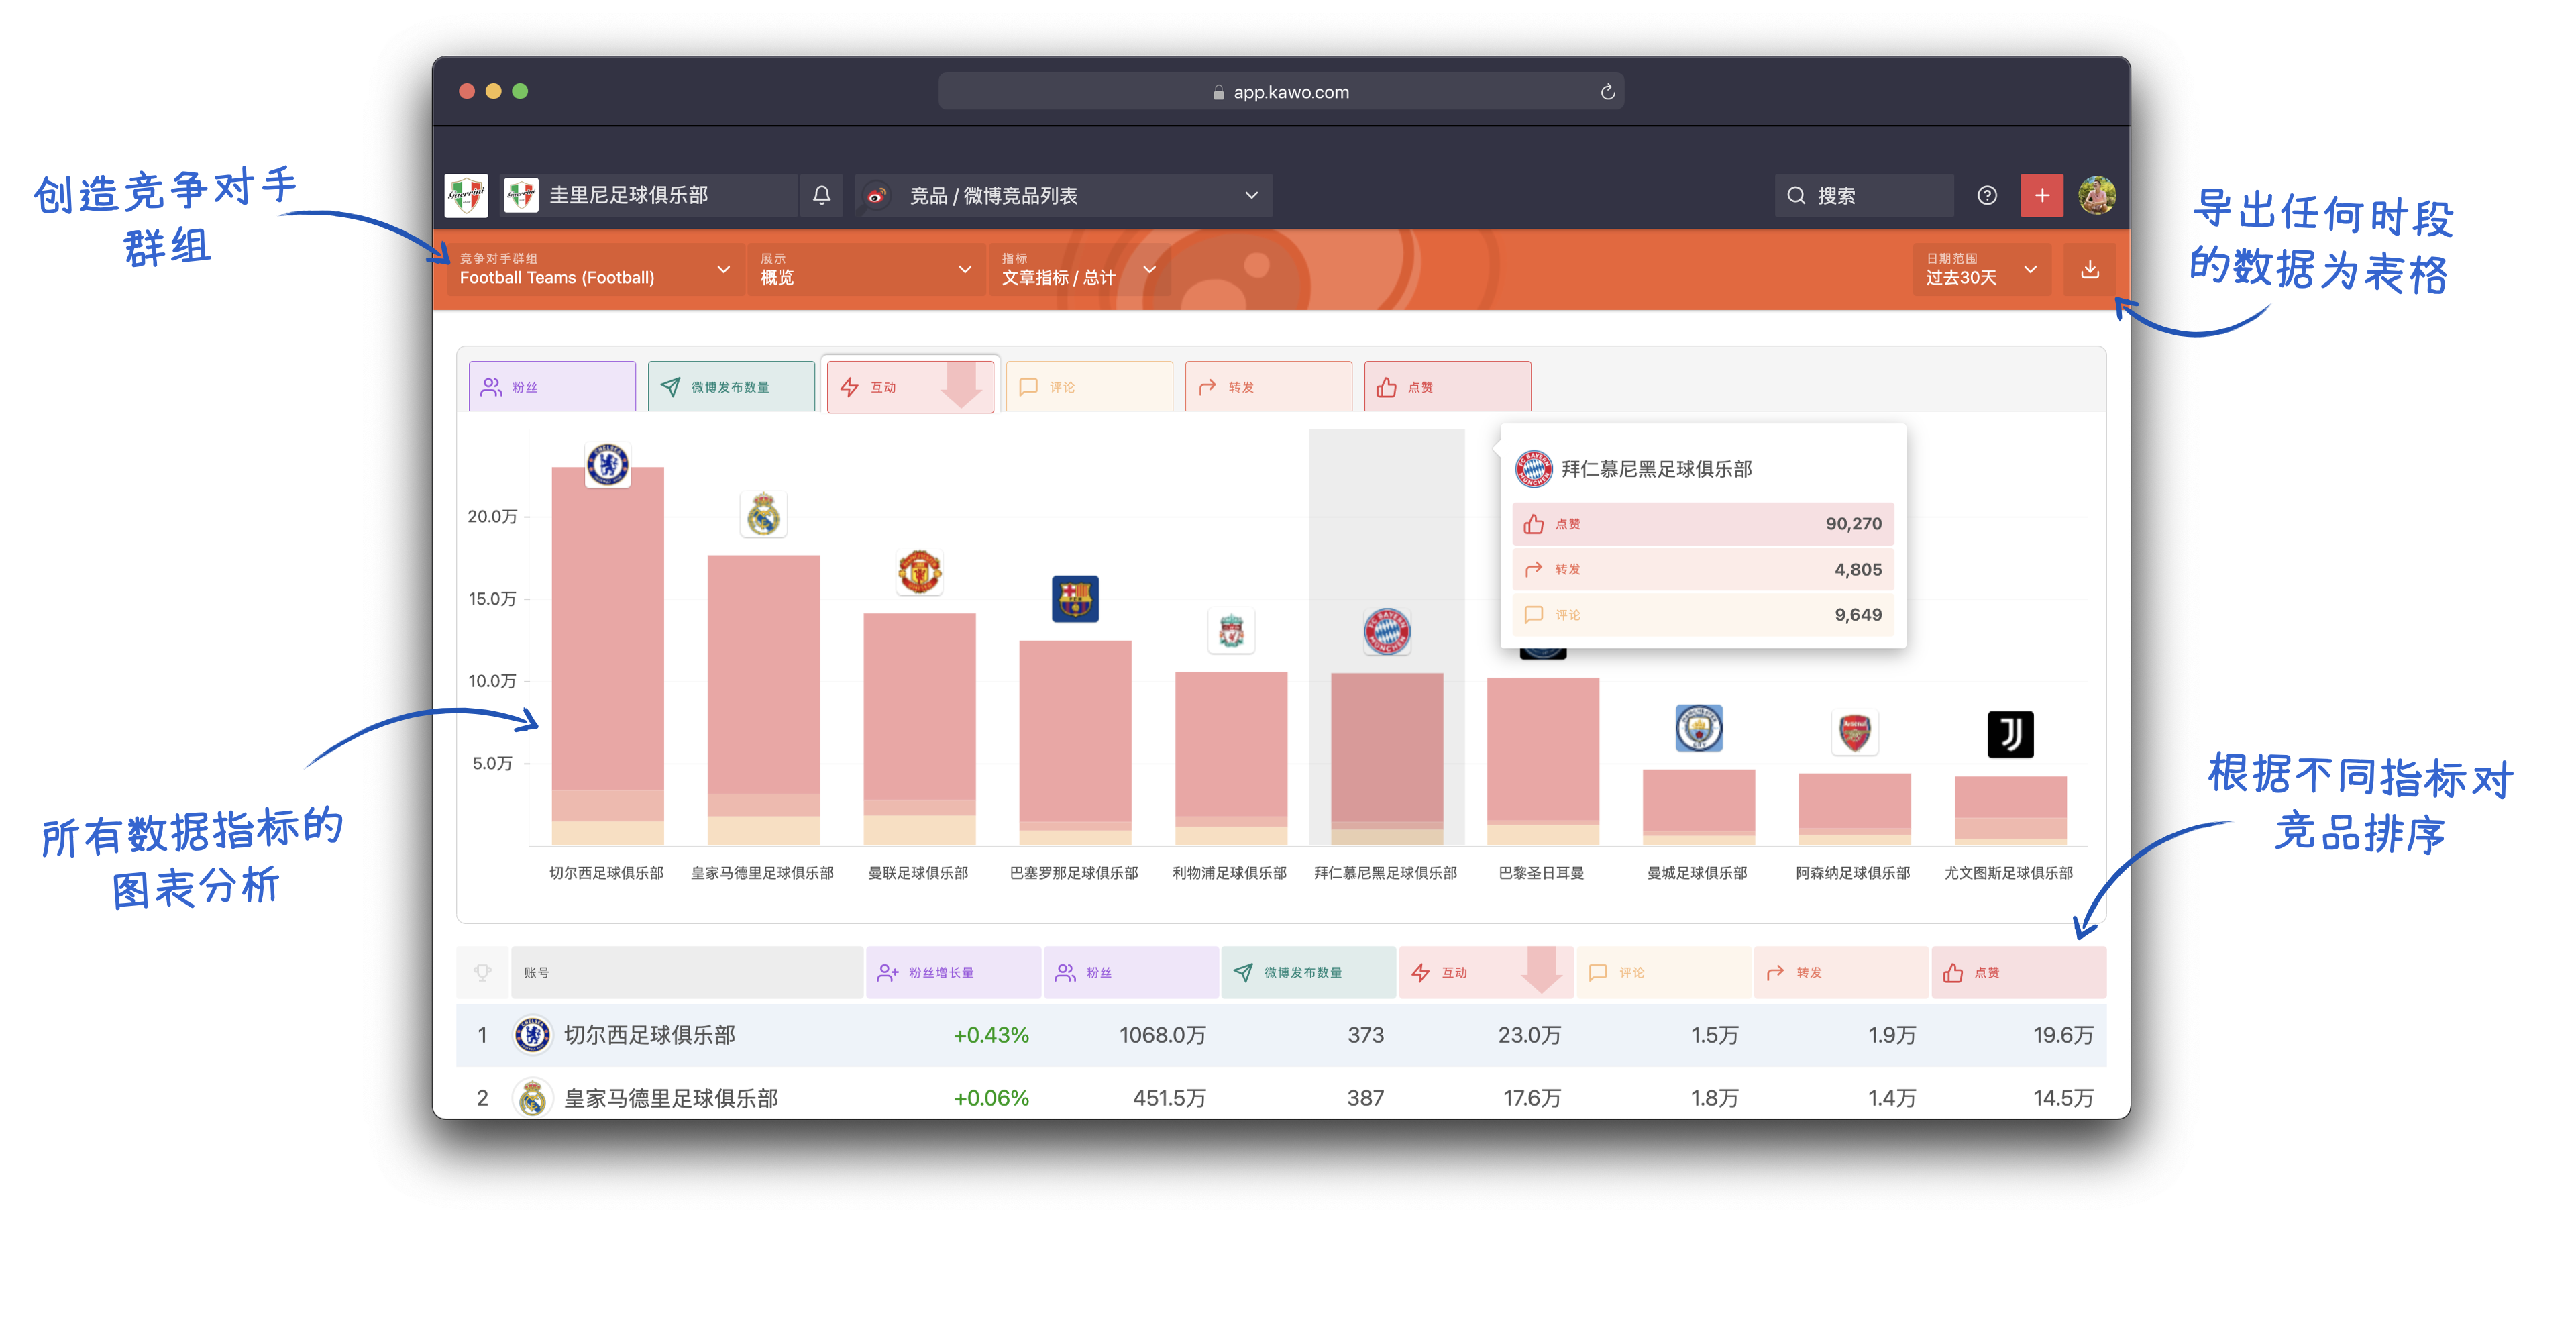The height and width of the screenshot is (1342, 2576).
Task: Open 切尔西足球俱乐部 row in ranking table
Action: [x=650, y=1035]
